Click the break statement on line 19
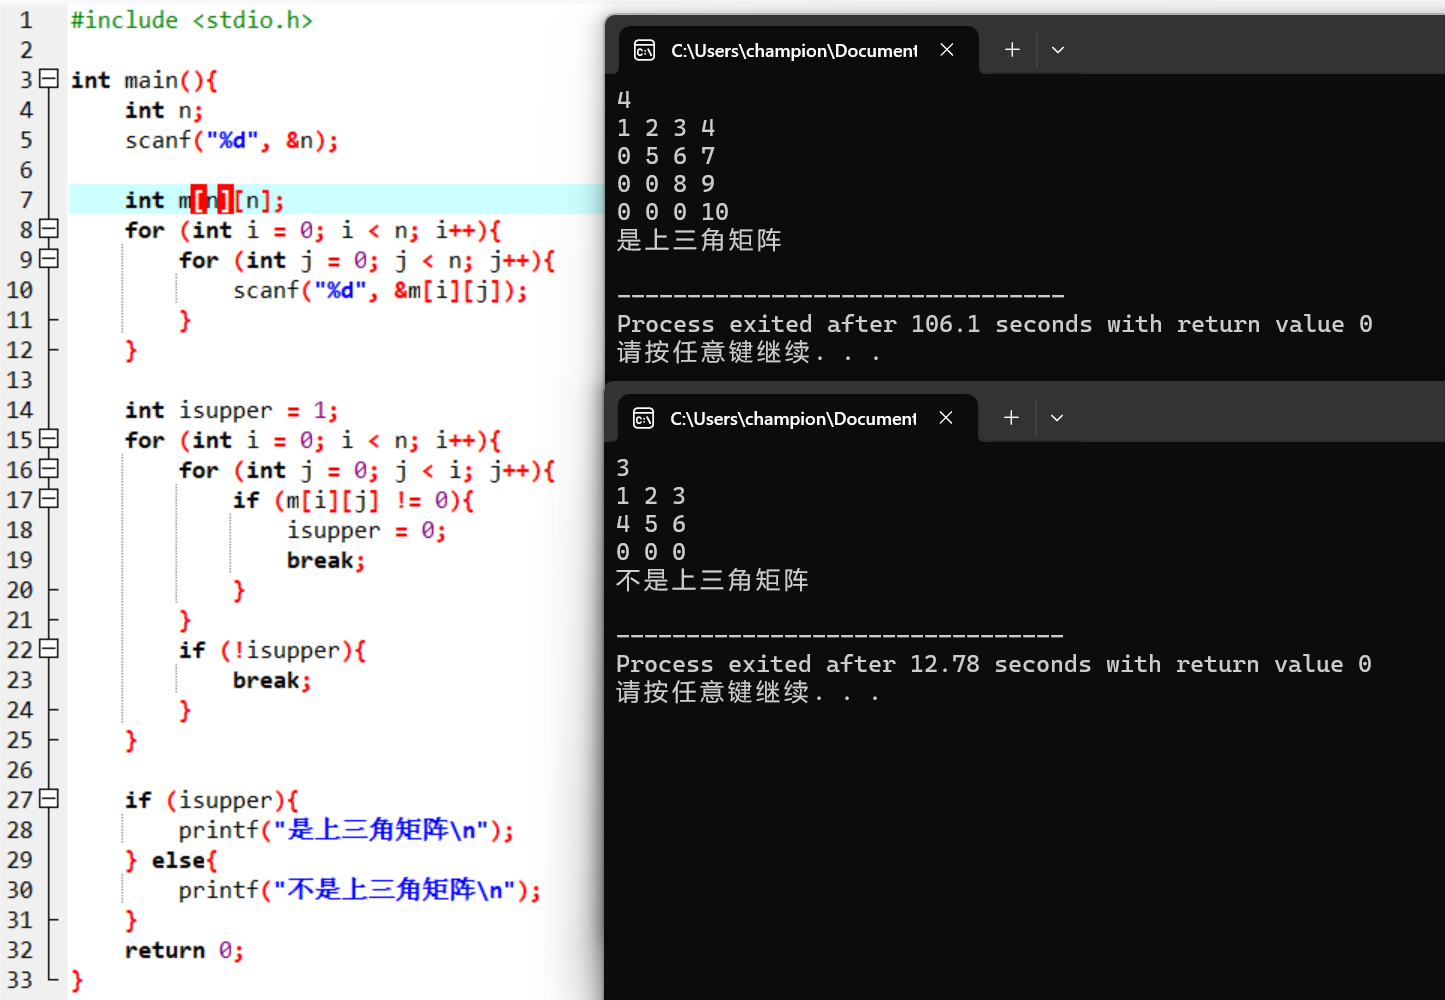This screenshot has width=1445, height=1000. pyautogui.click(x=326, y=560)
